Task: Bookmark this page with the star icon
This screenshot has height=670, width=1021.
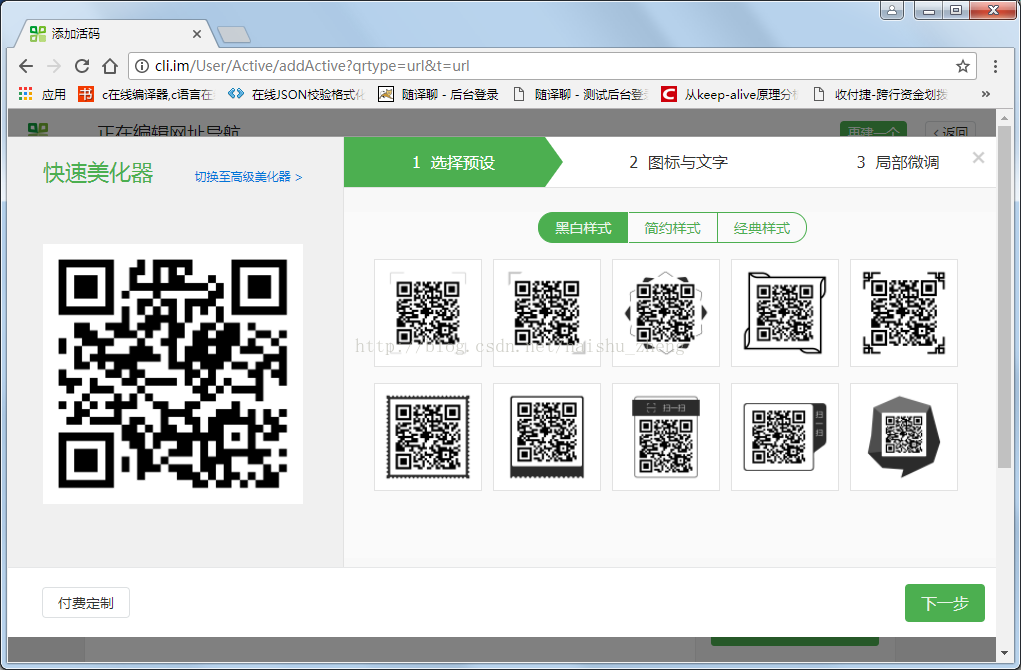Action: click(962, 66)
